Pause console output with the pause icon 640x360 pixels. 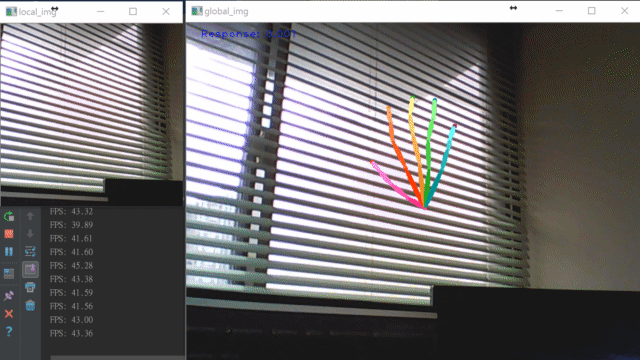coord(9,251)
